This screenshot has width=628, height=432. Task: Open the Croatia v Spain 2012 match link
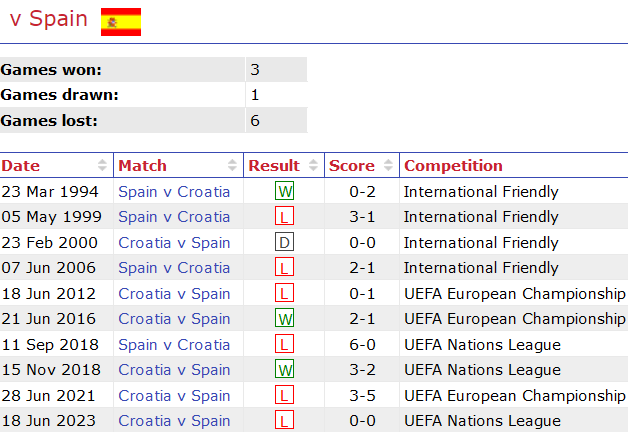click(174, 294)
